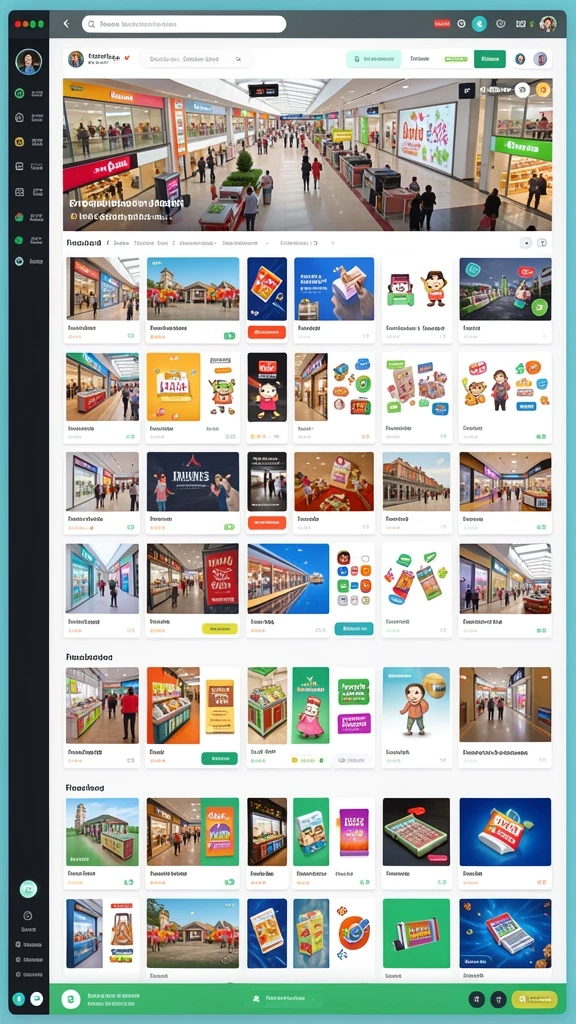Click the mint green circle icon in the lower sidebar
Viewport: 576px width, 1024px height.
point(28,889)
